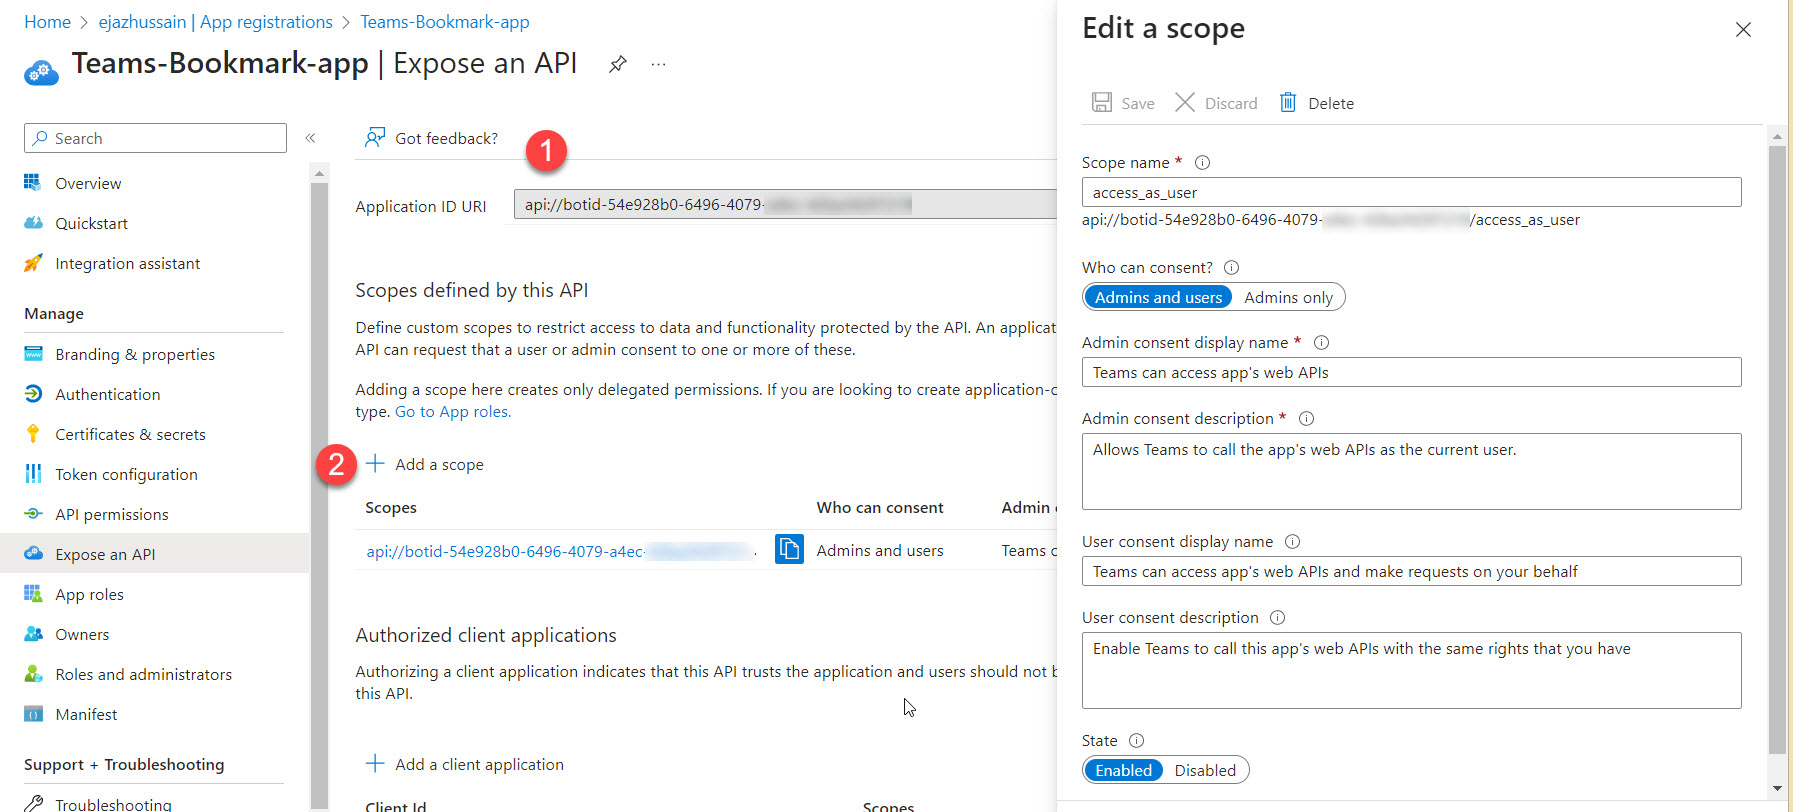Click the App roles icon
This screenshot has width=1793, height=812.
[33, 593]
